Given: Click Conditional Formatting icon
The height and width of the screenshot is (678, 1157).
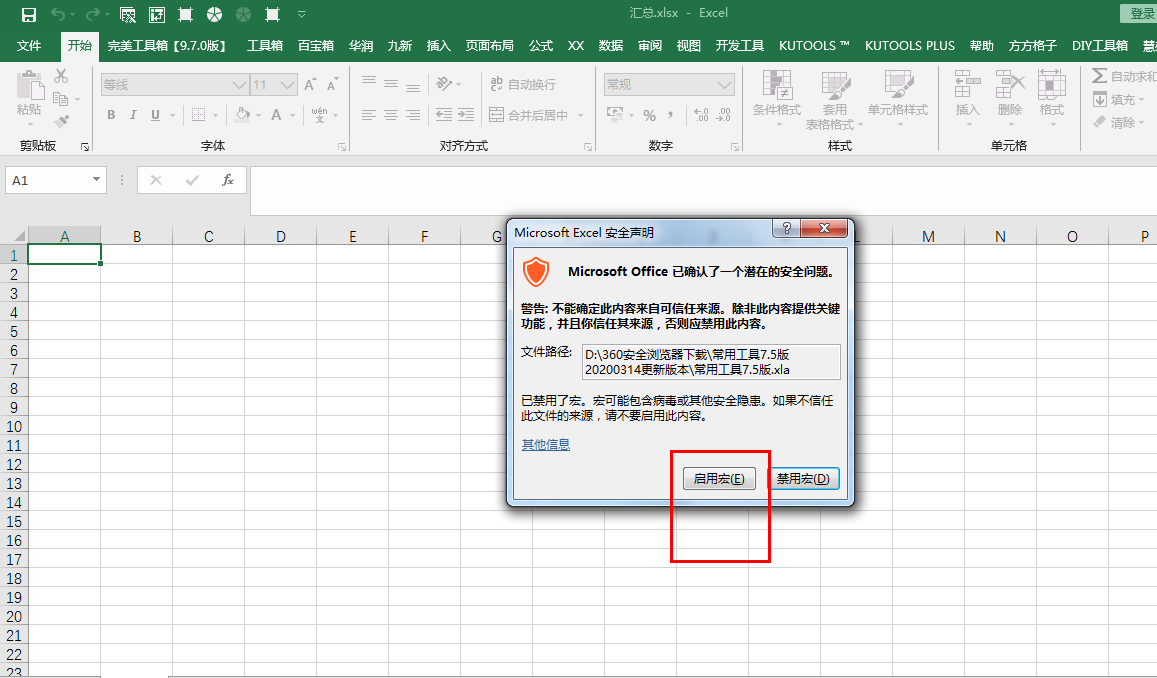Looking at the screenshot, I should click(777, 85).
